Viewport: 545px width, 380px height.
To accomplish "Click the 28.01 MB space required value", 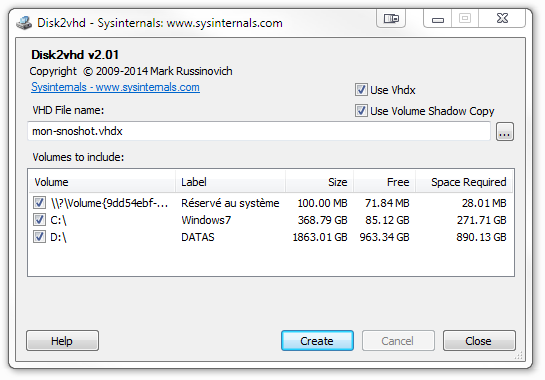I will (484, 203).
